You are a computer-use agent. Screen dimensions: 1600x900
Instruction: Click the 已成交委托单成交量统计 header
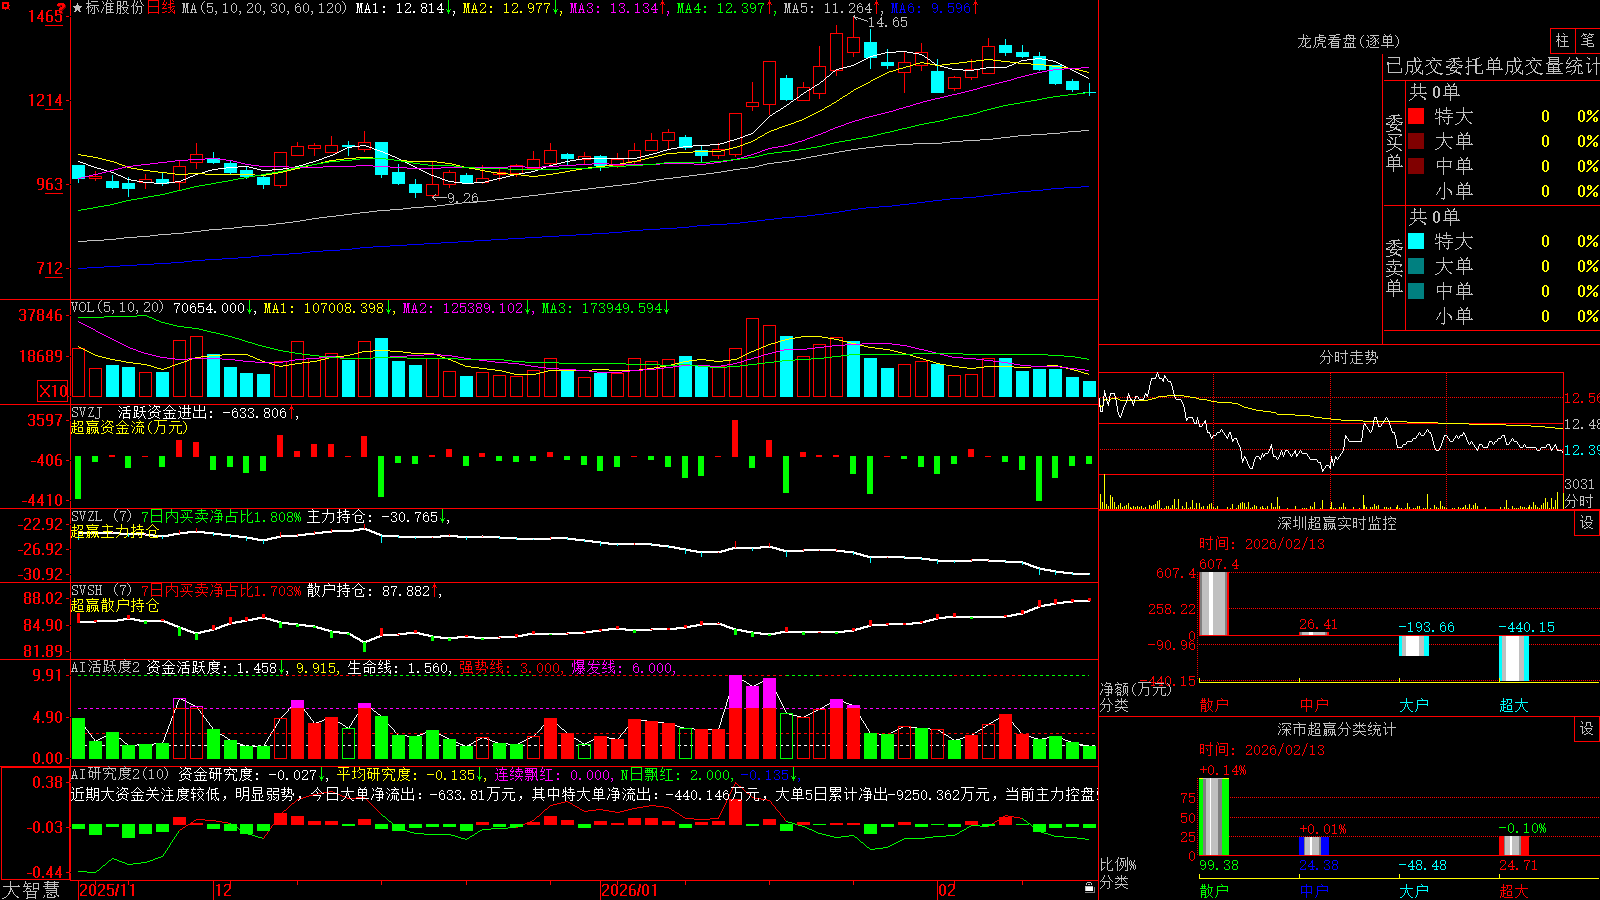[1492, 67]
